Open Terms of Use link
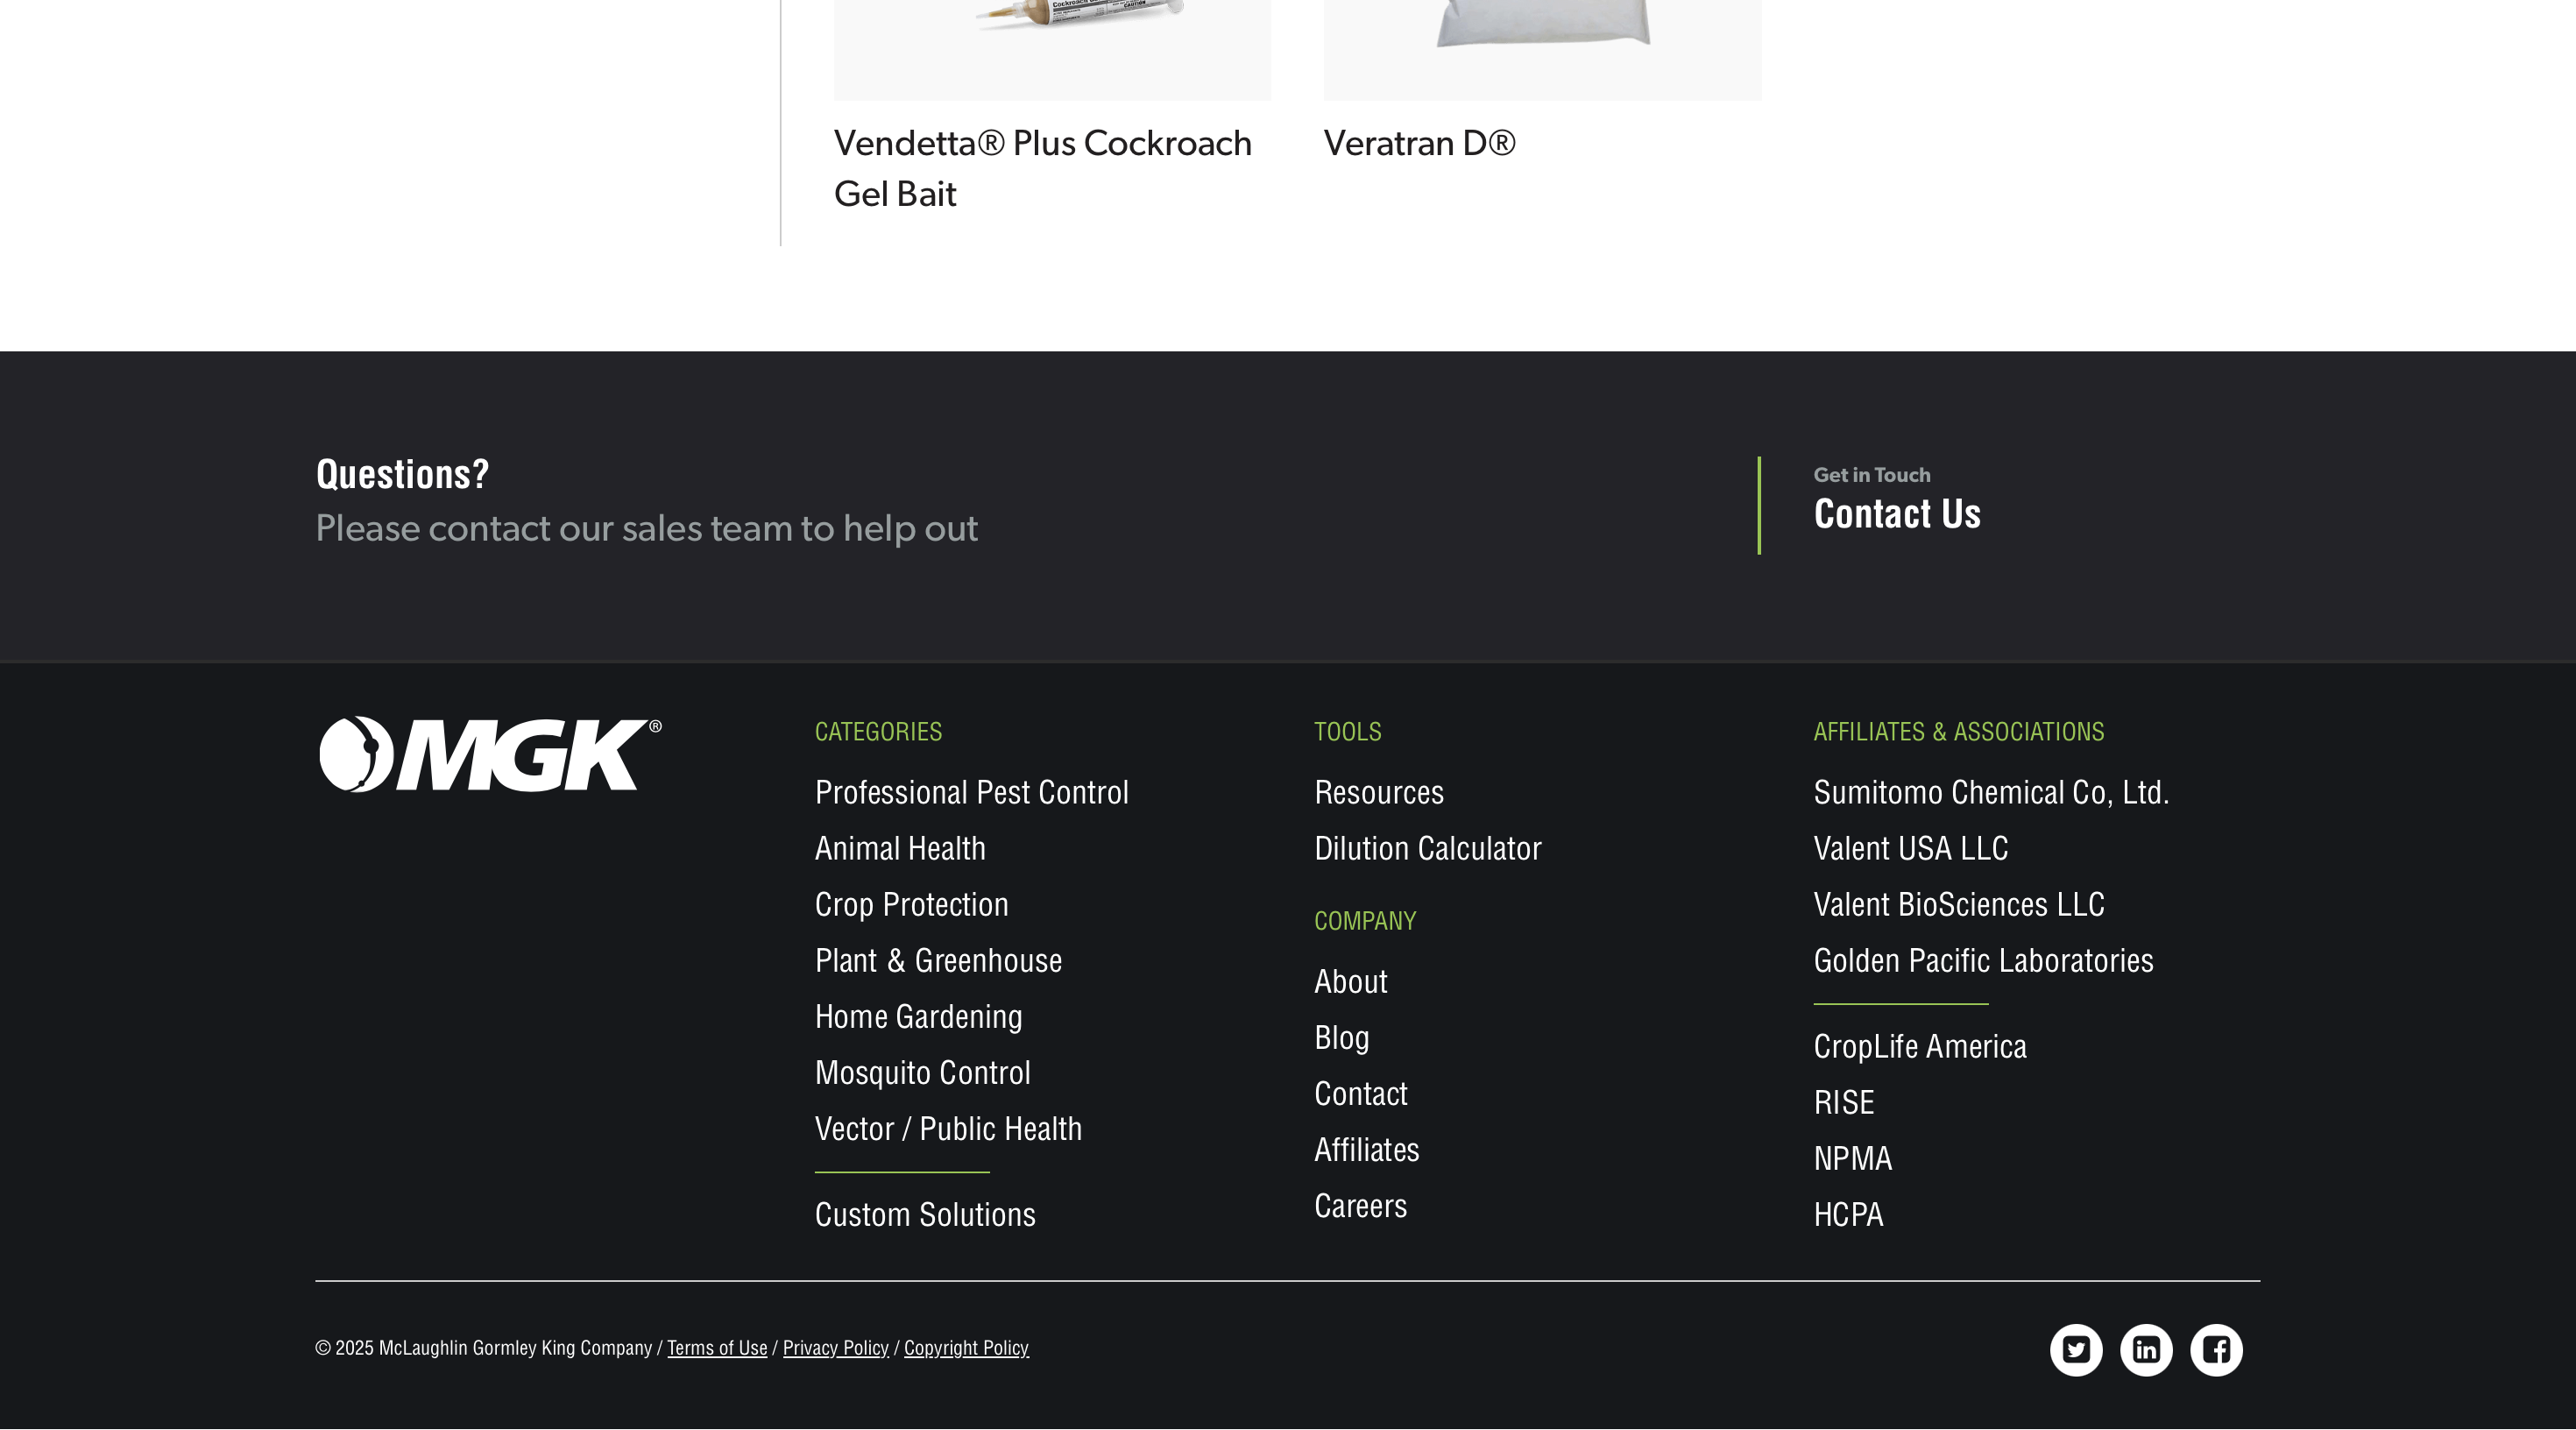Image resolution: width=2576 pixels, height=1430 pixels. click(x=717, y=1348)
